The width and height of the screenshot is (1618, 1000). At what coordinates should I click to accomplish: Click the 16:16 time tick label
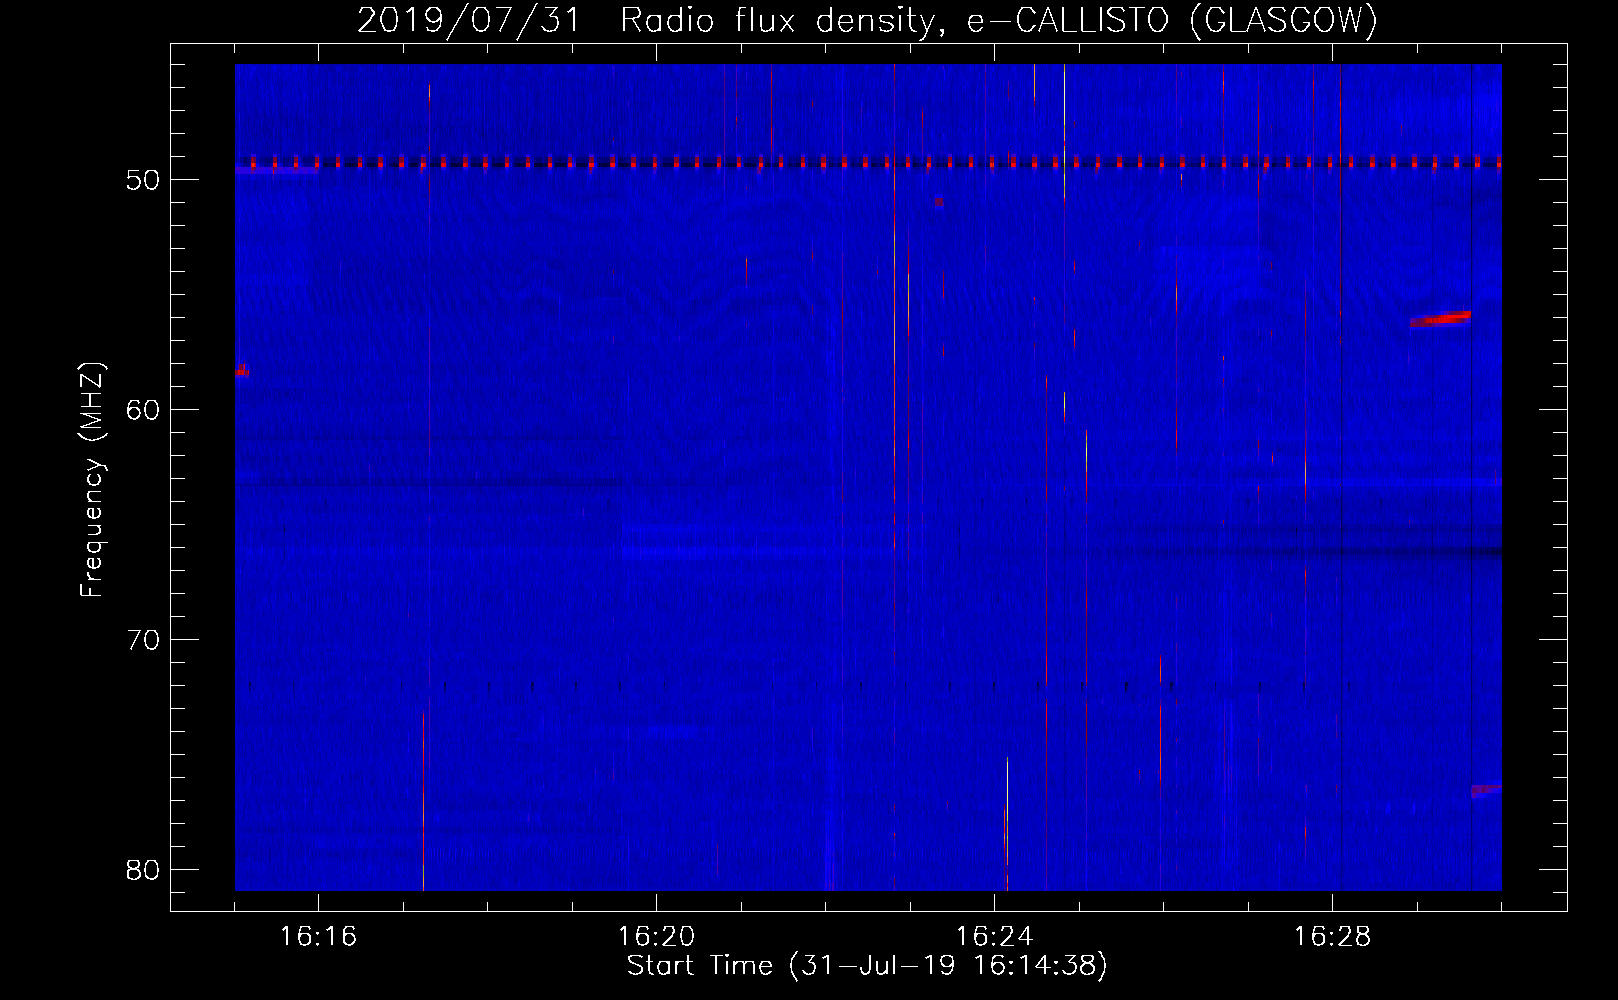(x=318, y=936)
